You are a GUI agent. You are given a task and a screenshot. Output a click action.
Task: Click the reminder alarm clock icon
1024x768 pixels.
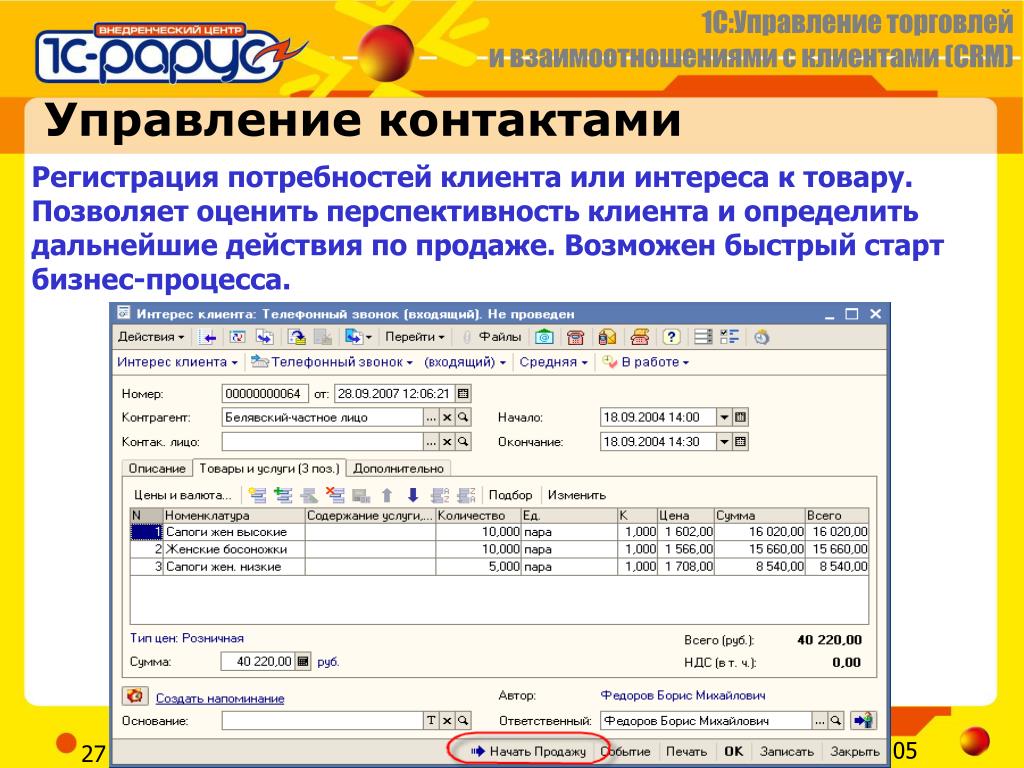point(135,696)
